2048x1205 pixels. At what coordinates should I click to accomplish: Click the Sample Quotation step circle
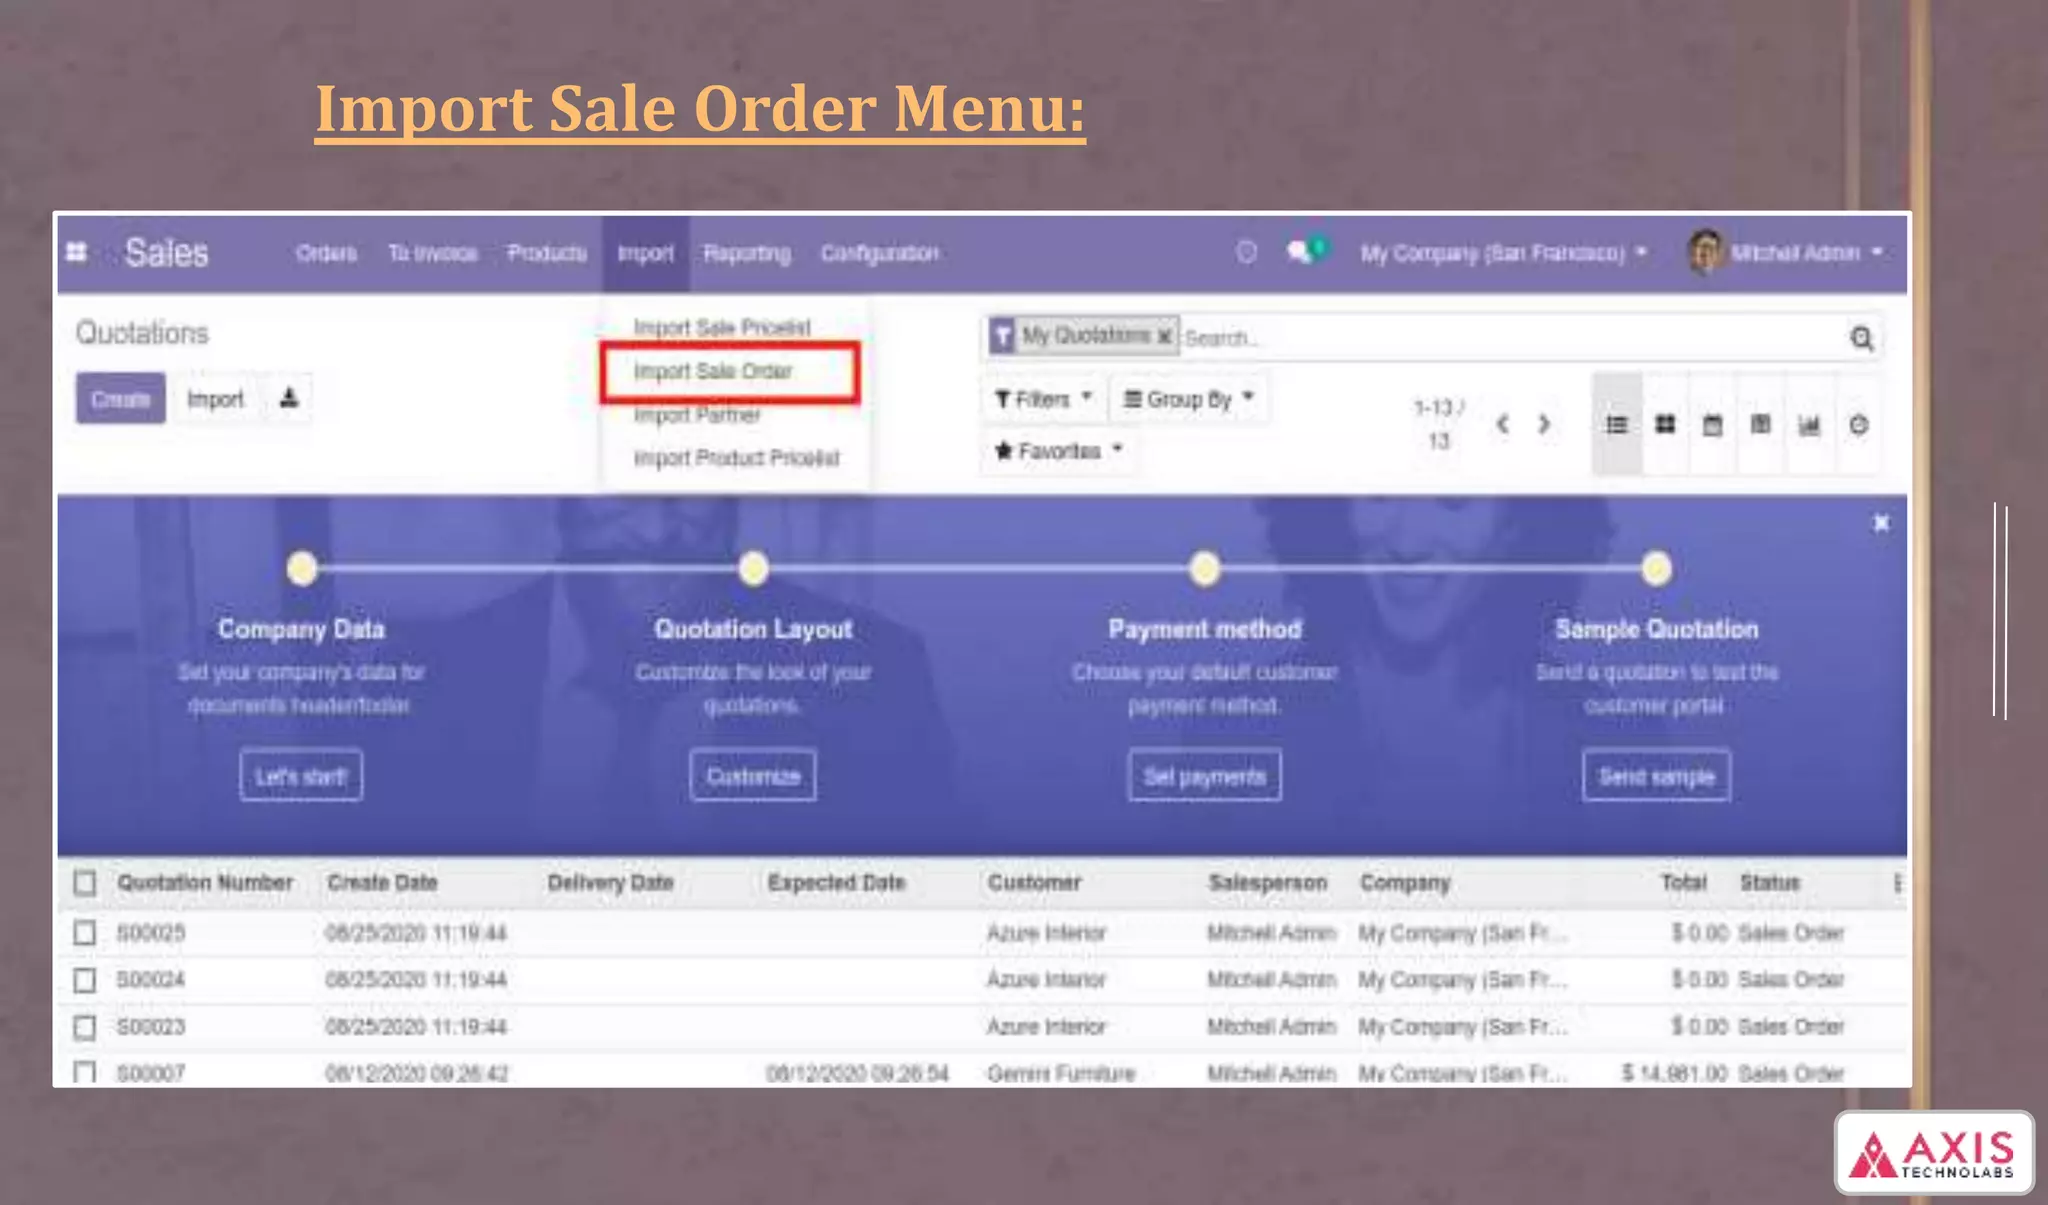(x=1656, y=568)
